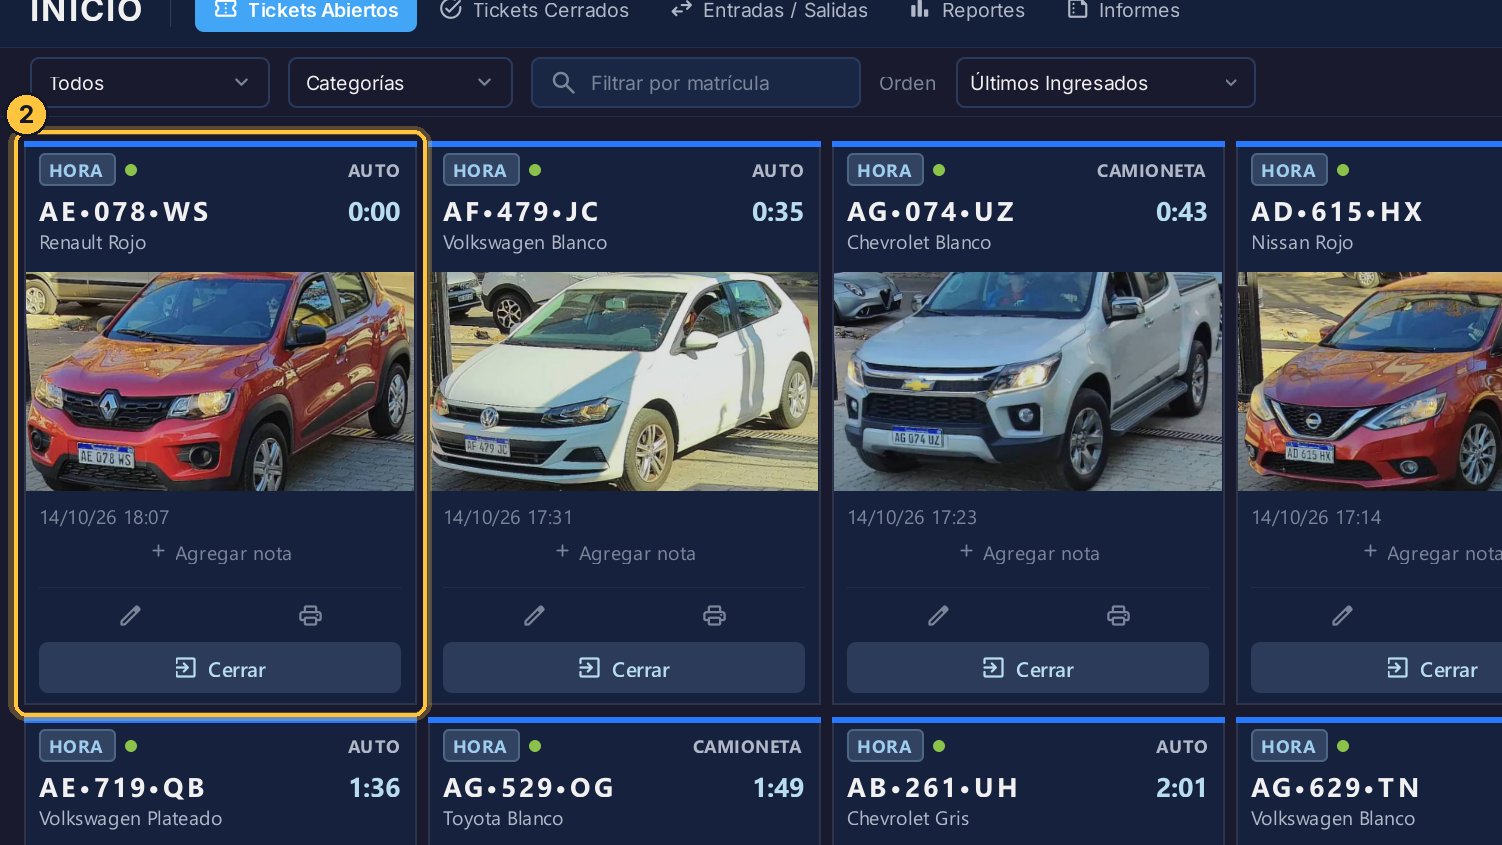
Task: Click the 14/10/26 18:07 timestamp
Action: click(x=104, y=517)
